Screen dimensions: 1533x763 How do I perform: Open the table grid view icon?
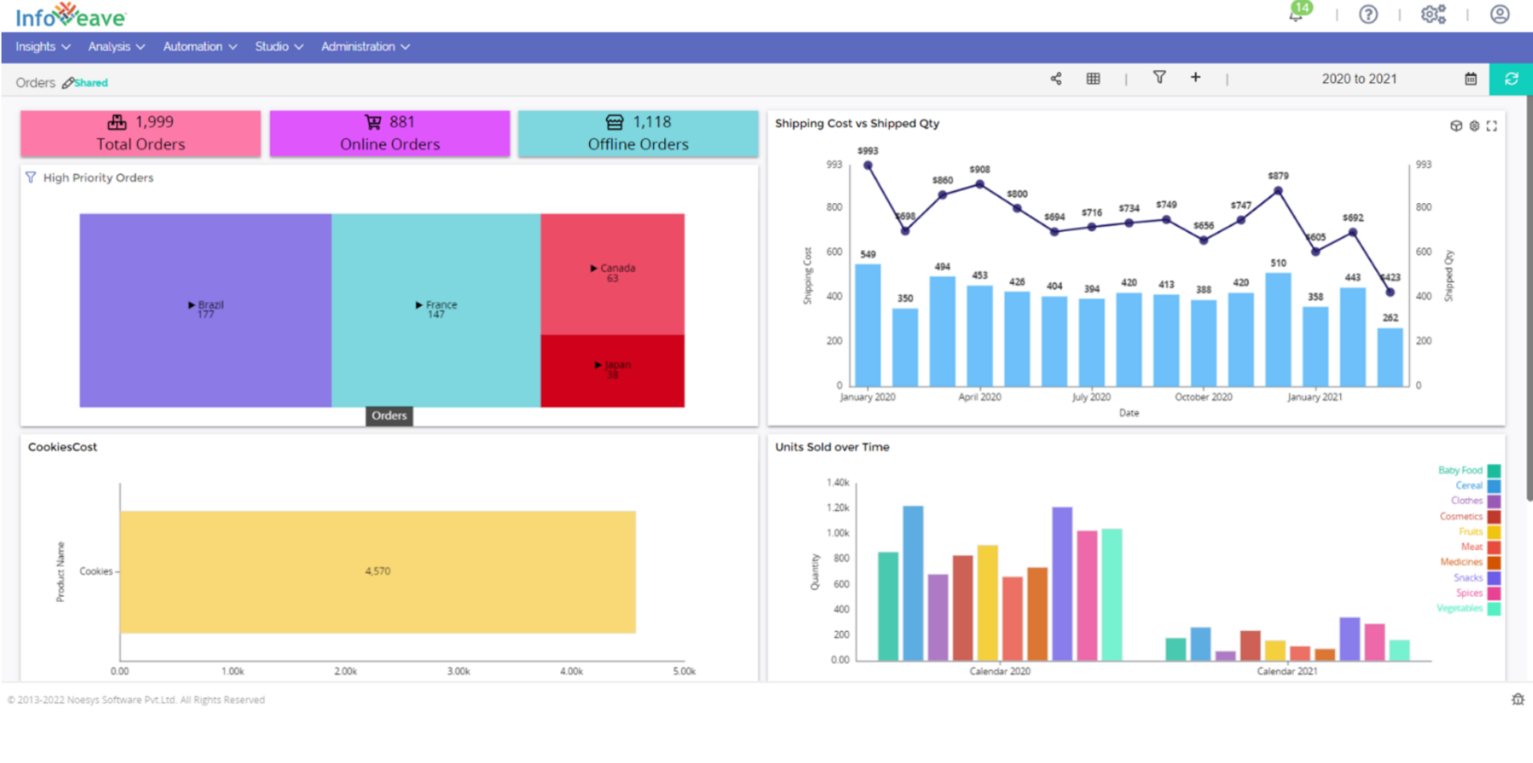coord(1093,78)
